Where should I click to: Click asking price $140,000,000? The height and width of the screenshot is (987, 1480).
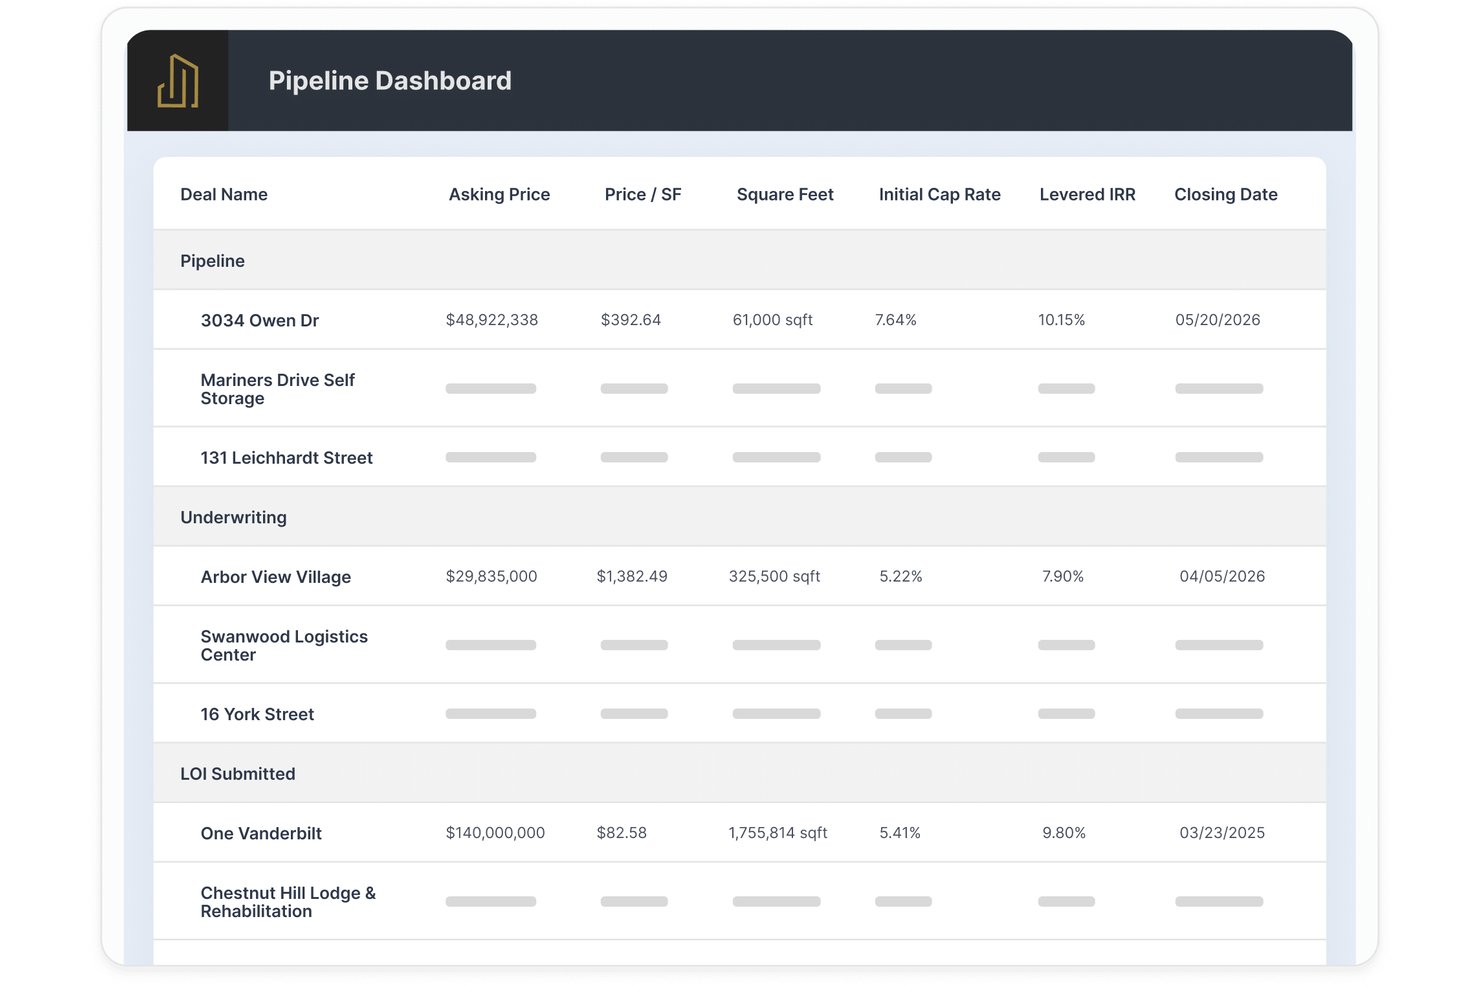495,833
